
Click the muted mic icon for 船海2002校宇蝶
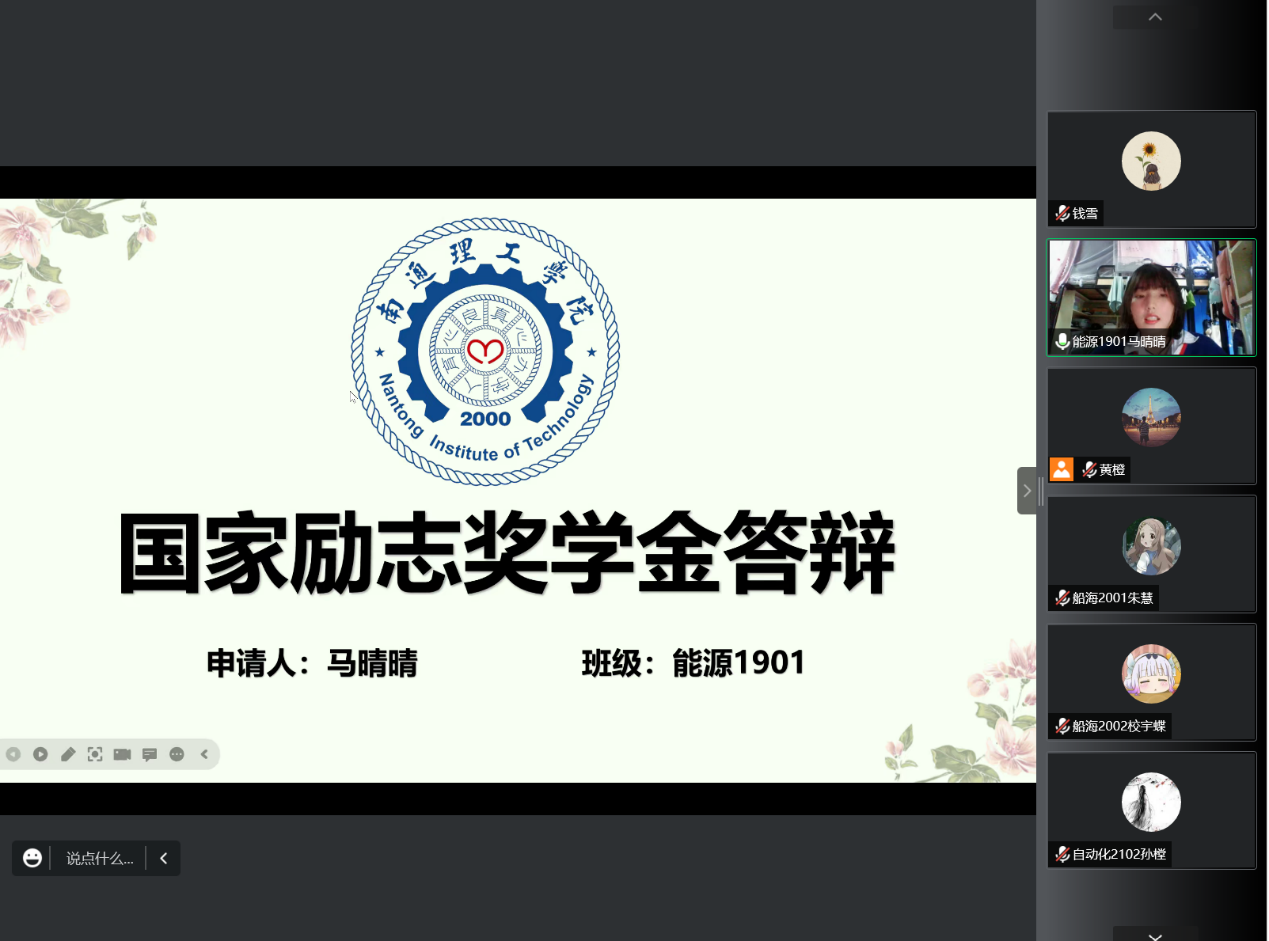point(1062,726)
